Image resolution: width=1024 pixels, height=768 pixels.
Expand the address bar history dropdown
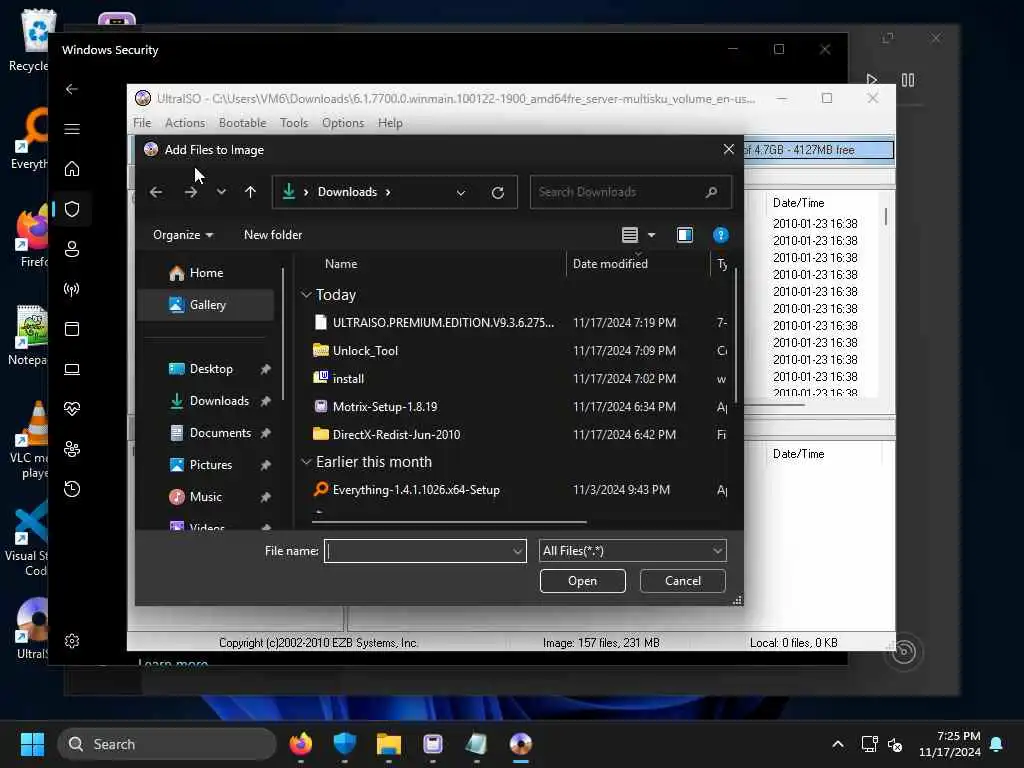(x=460, y=193)
